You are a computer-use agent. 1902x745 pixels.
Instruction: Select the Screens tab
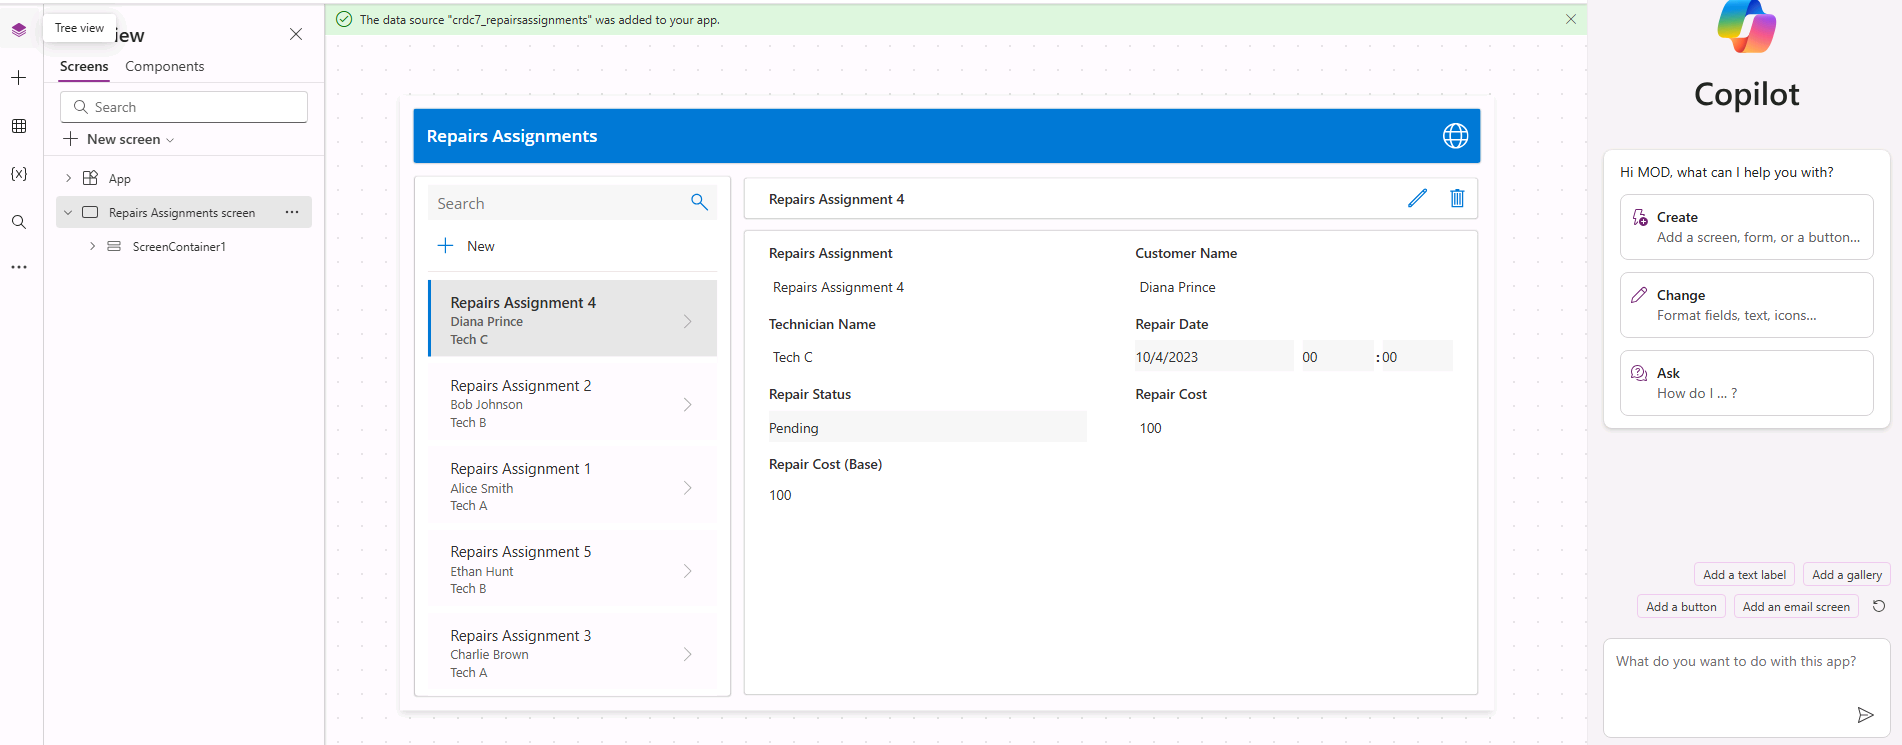[84, 66]
